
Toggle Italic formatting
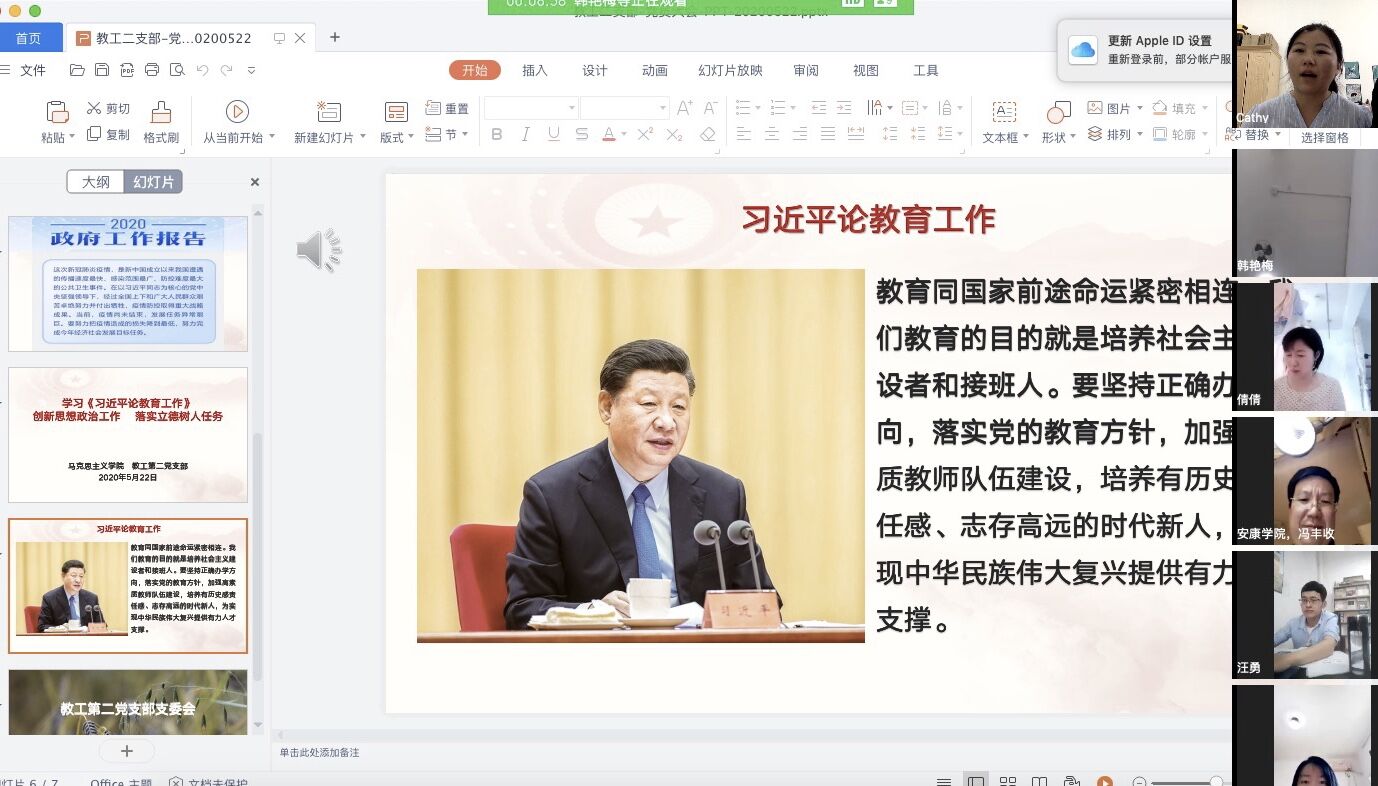click(525, 134)
